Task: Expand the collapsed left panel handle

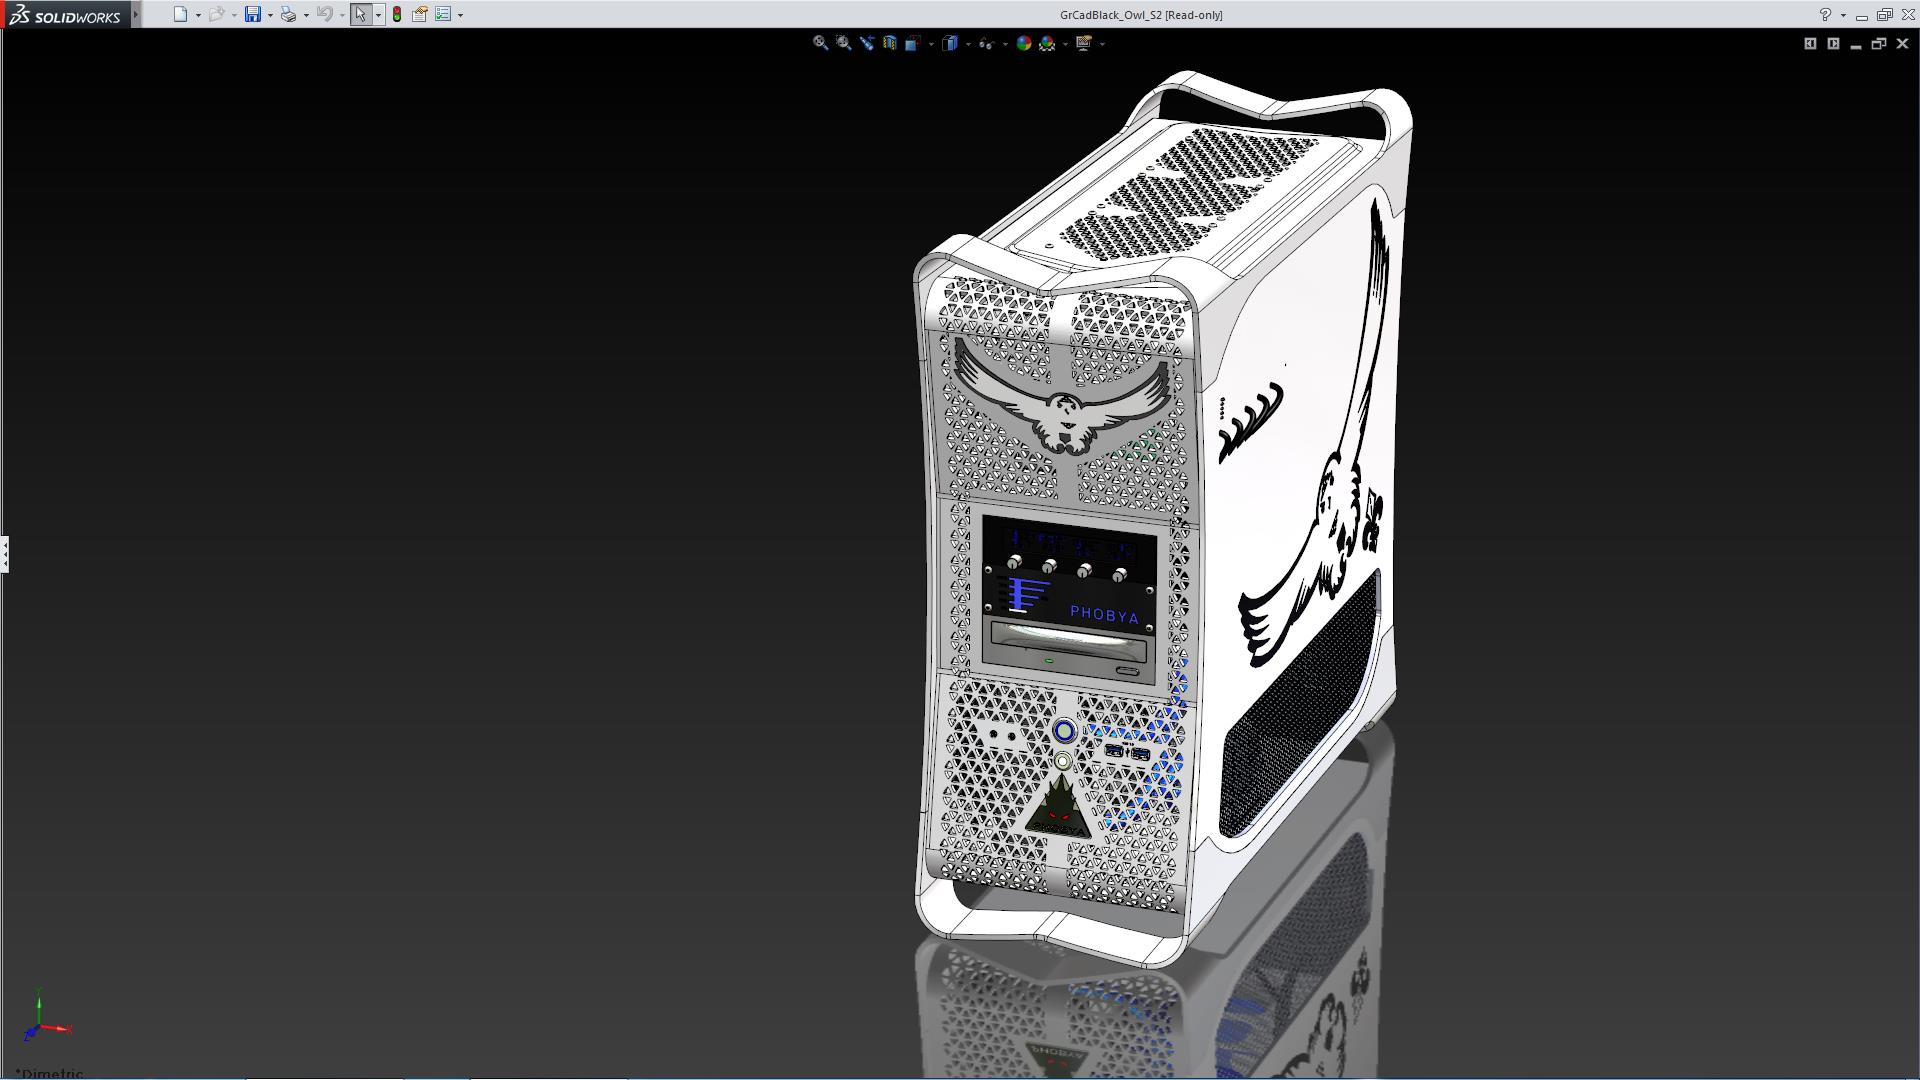Action: [x=5, y=553]
